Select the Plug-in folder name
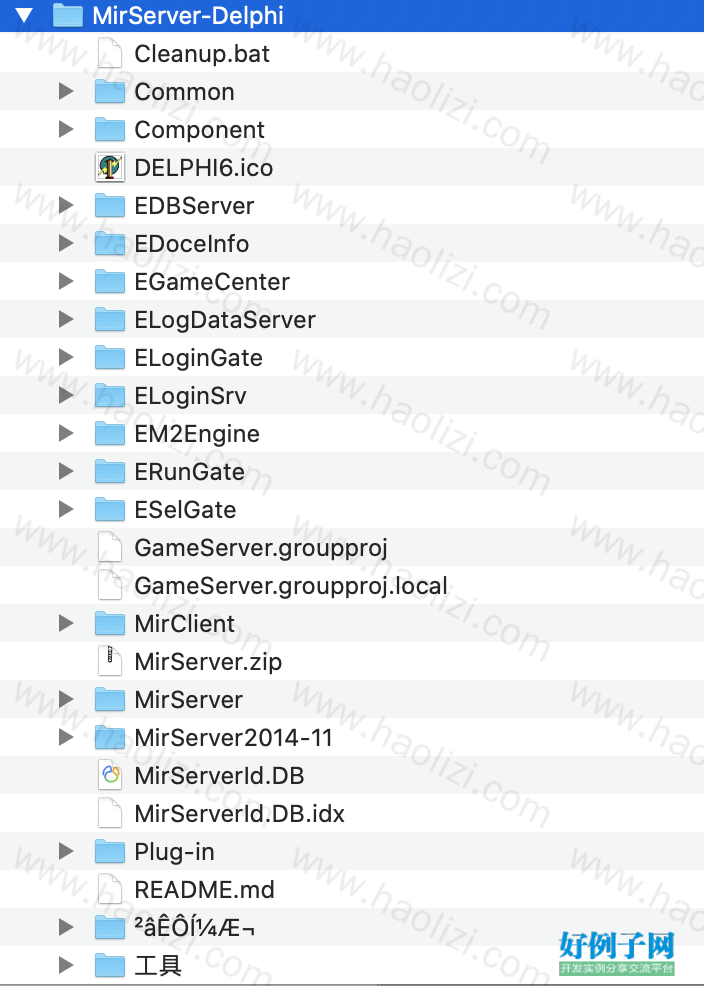Viewport: 704px width, 986px height. pyautogui.click(x=174, y=851)
